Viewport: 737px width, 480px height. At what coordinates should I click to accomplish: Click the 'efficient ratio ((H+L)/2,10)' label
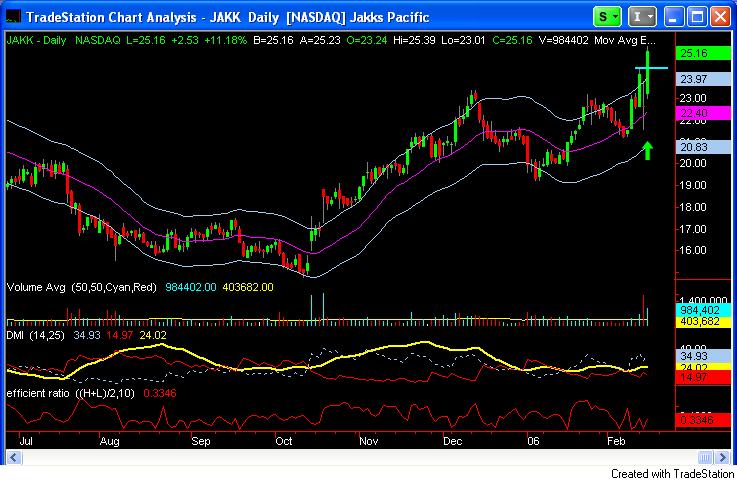71,393
